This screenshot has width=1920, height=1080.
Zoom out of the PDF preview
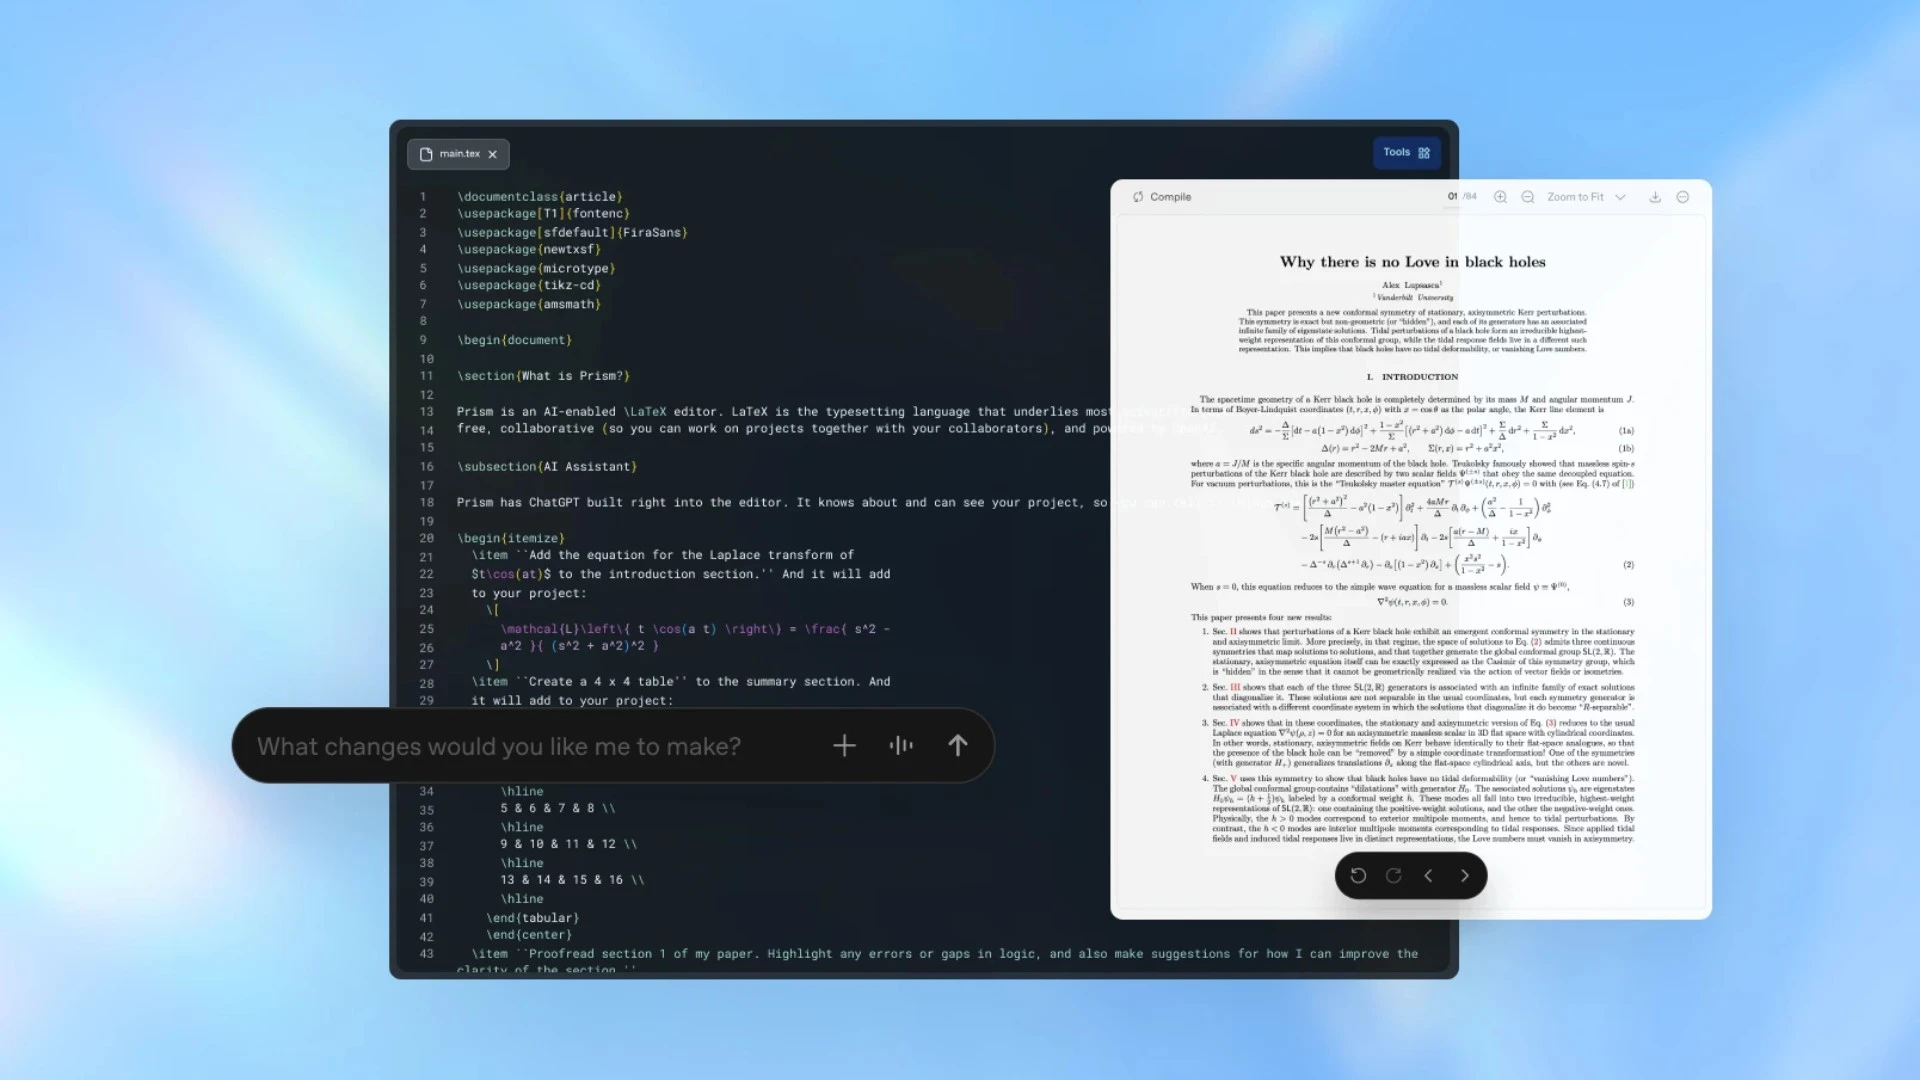pos(1528,197)
